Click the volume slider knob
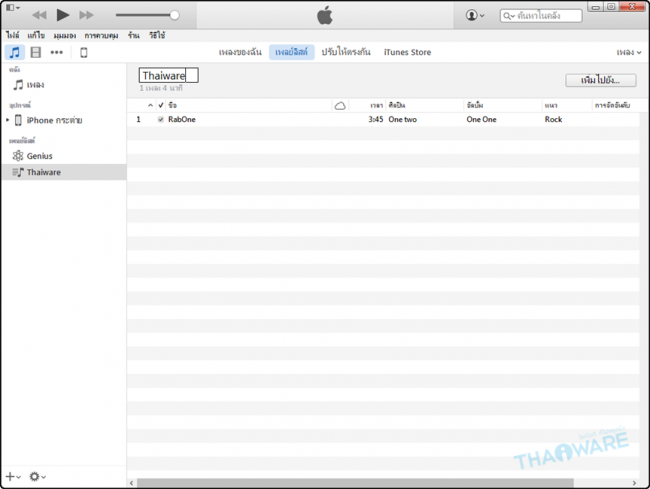Screen dimensions: 650x489 click(x=175, y=15)
